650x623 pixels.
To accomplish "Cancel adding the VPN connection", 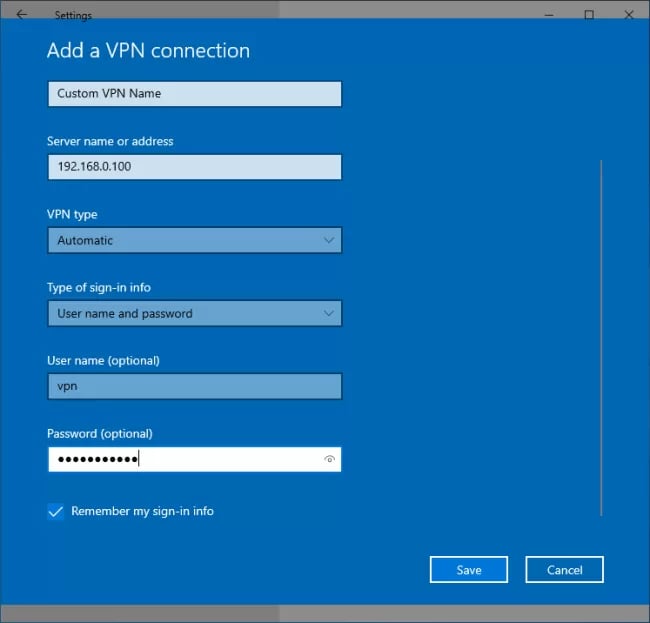I will tap(564, 570).
